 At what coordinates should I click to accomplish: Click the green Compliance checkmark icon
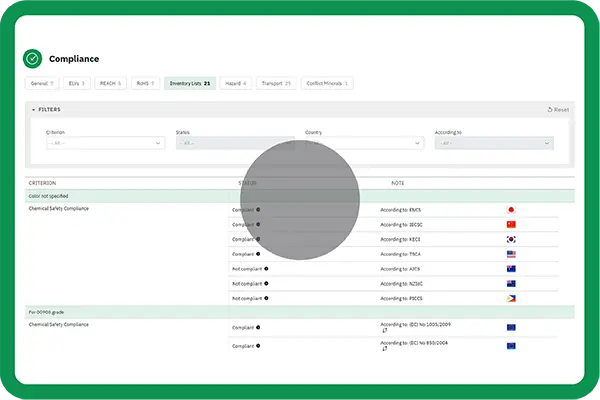tap(33, 59)
